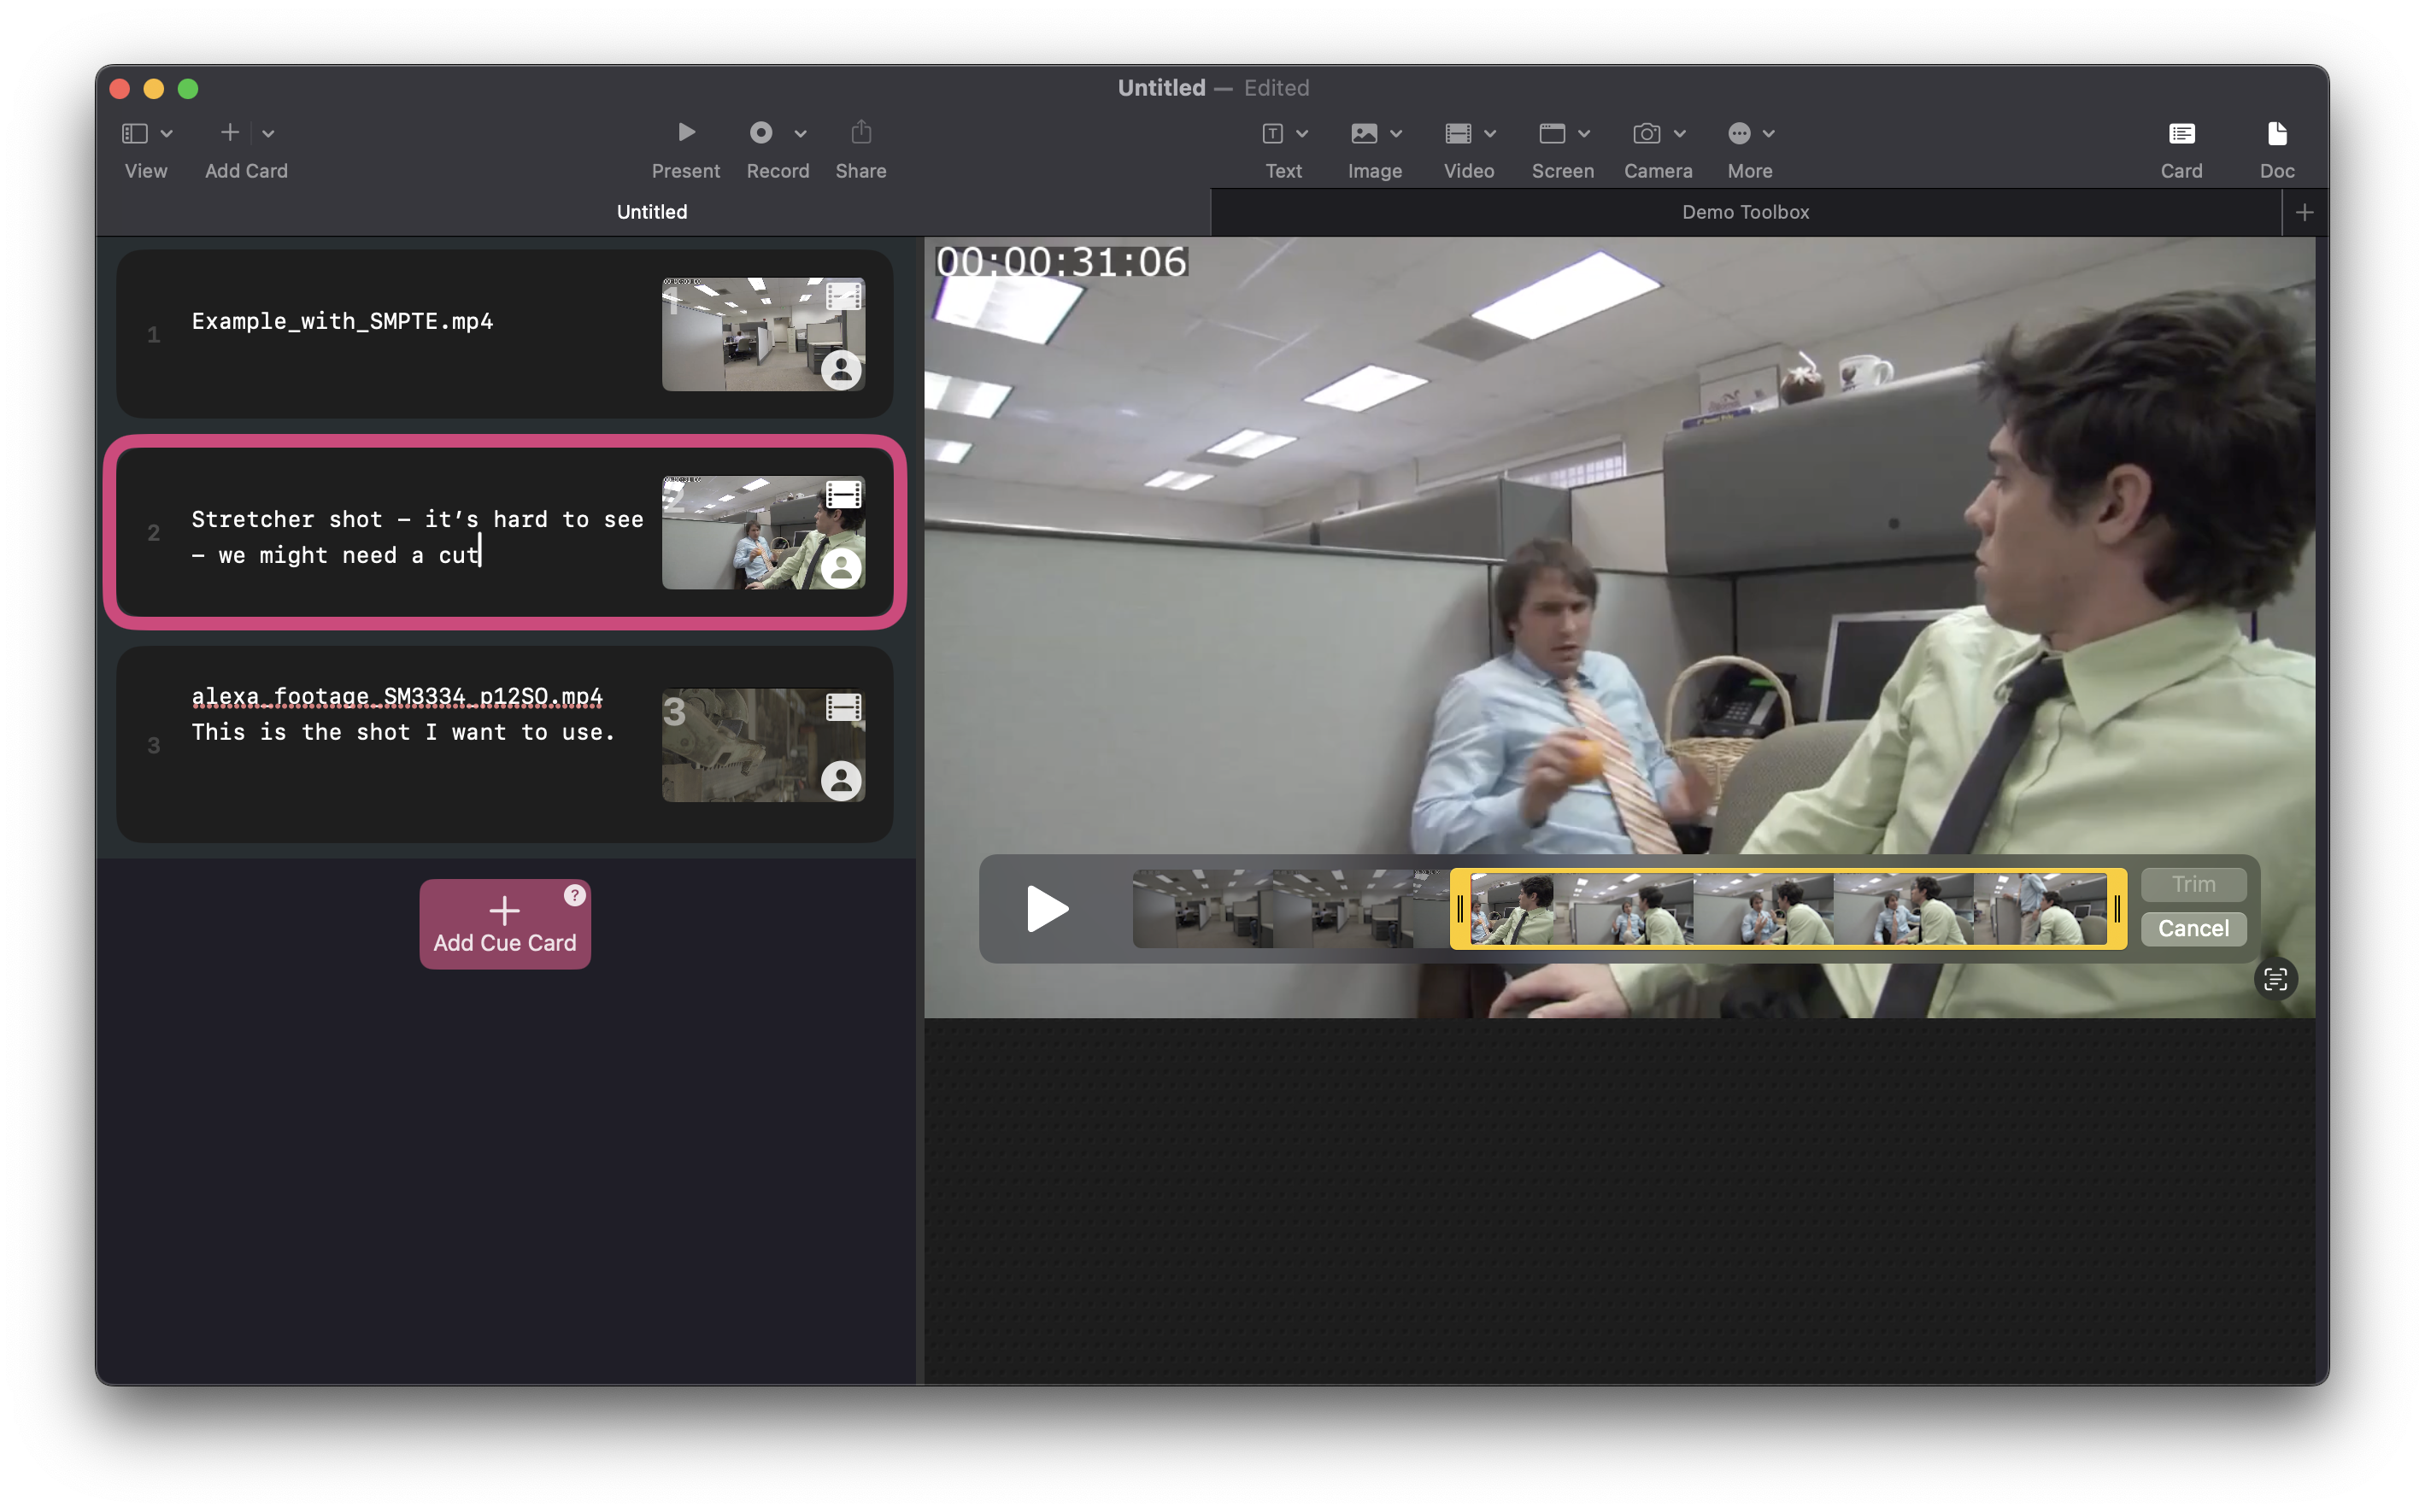Expand the Screen dropdown chevron
2425x1512 pixels.
click(1584, 134)
